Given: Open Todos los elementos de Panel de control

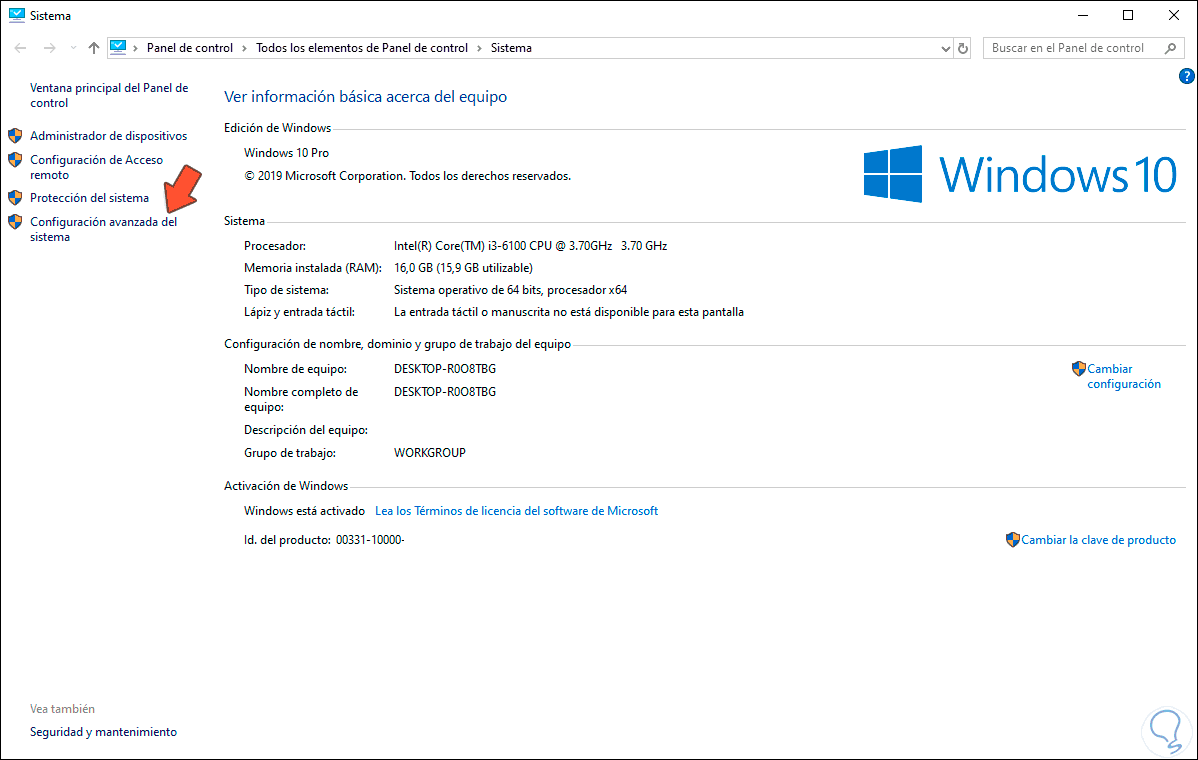Looking at the screenshot, I should click(x=361, y=48).
